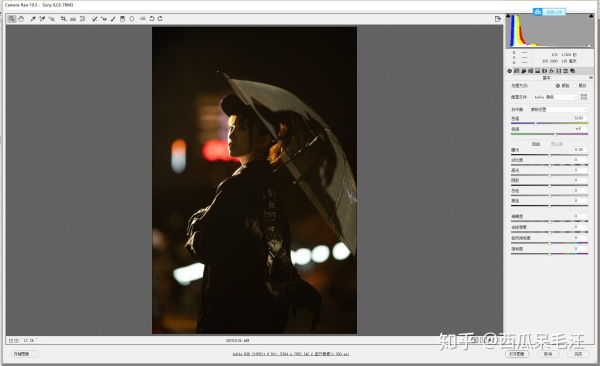The width and height of the screenshot is (600, 366).
Task: Select the Radial Filter tool
Action: click(x=132, y=19)
